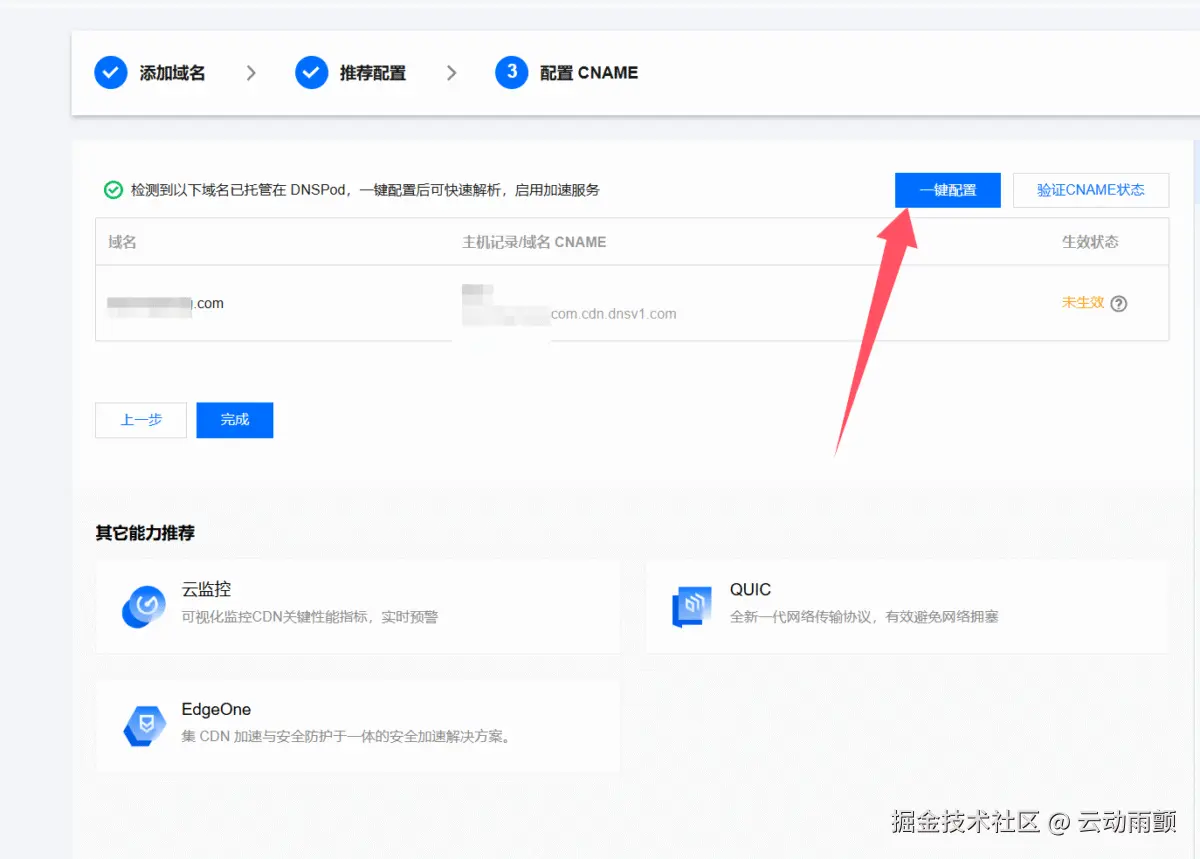1200x859 pixels.
Task: Open the QUIC recommendation card
Action: [x=905, y=608]
